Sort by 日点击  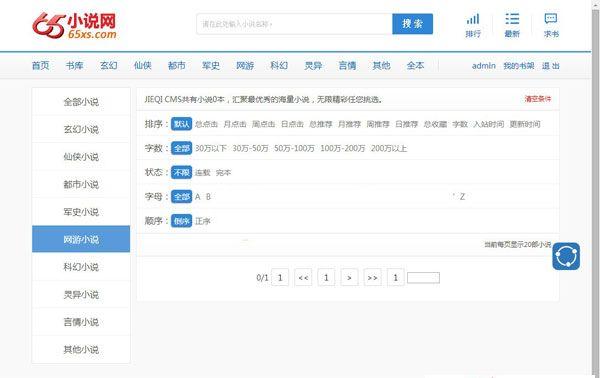(292, 124)
